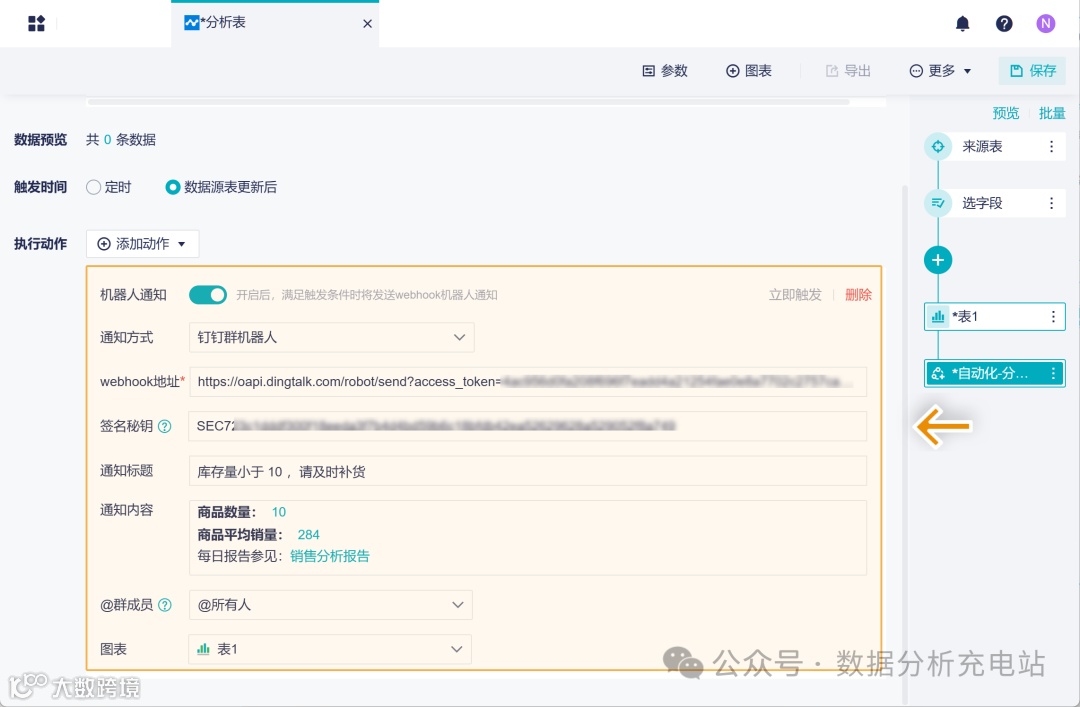This screenshot has width=1080, height=707.
Task: Click the 通知标题 input field
Action: 528,471
